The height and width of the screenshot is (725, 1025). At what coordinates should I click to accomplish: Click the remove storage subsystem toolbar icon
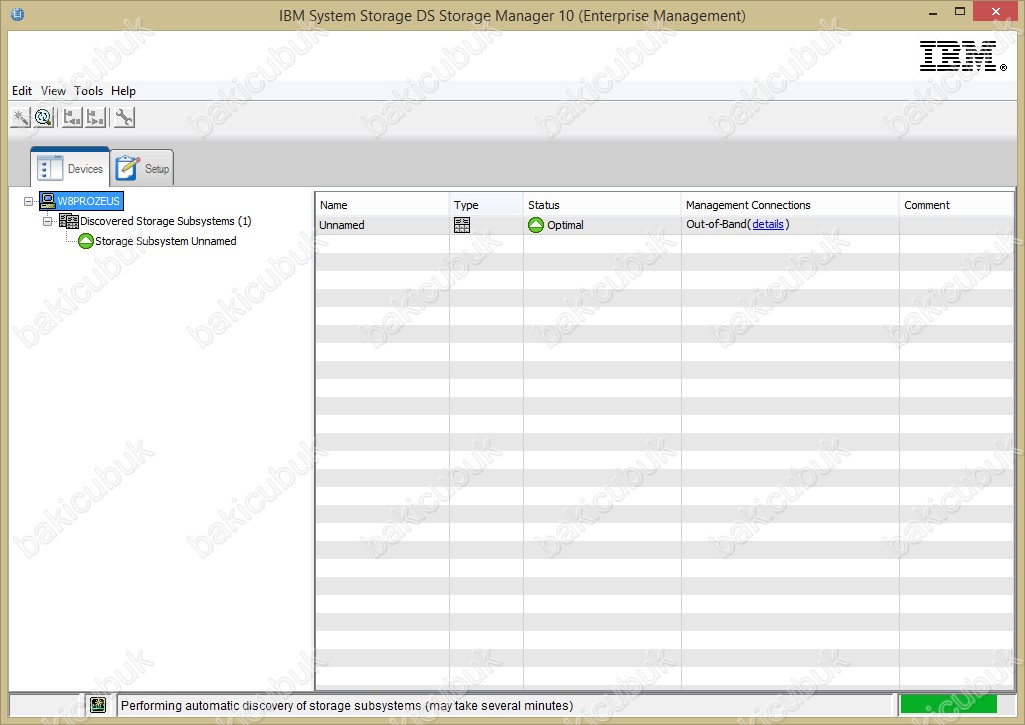[96, 118]
